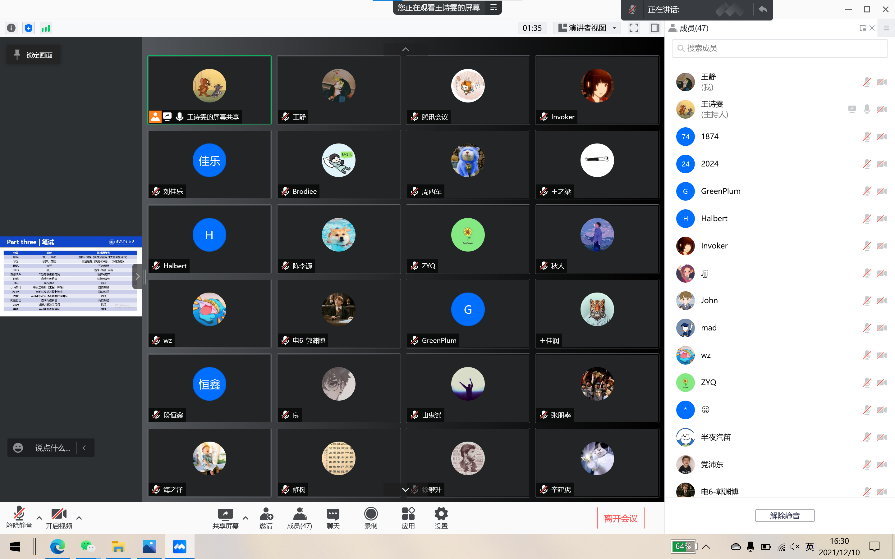Expand microphone options arrow beside mute

click(39, 517)
